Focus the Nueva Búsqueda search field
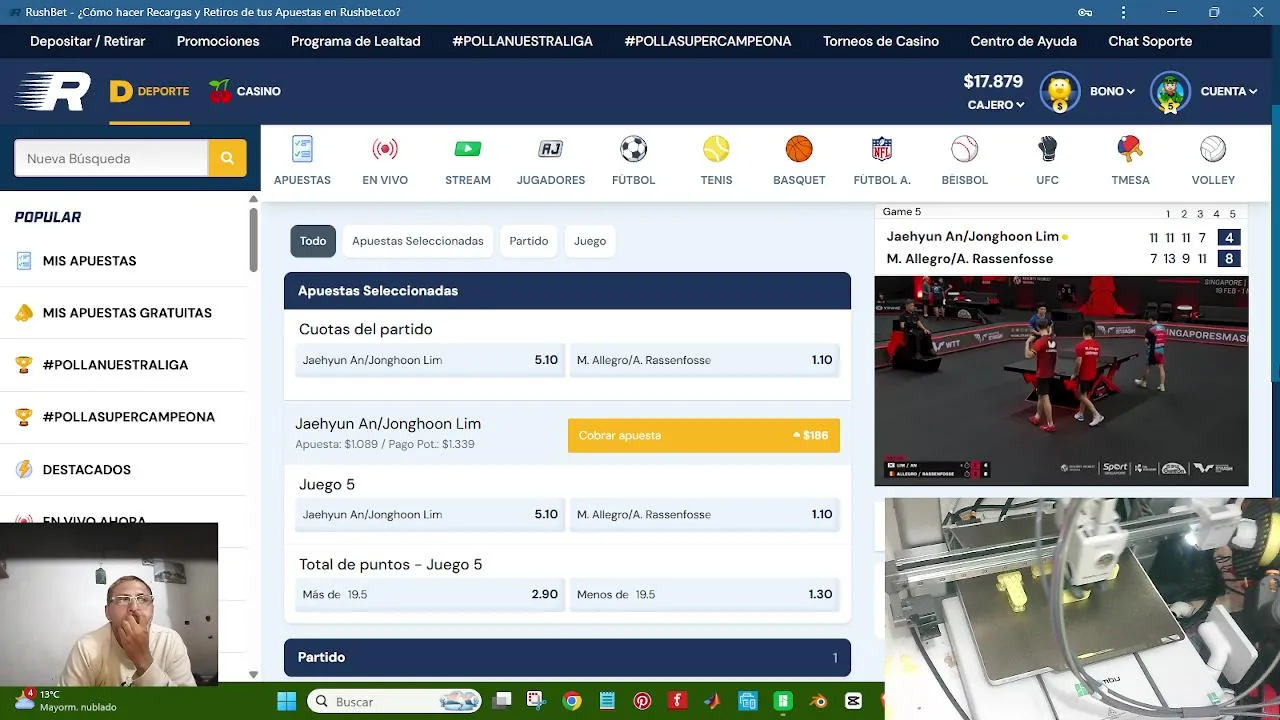This screenshot has width=1280, height=720. coord(111,158)
